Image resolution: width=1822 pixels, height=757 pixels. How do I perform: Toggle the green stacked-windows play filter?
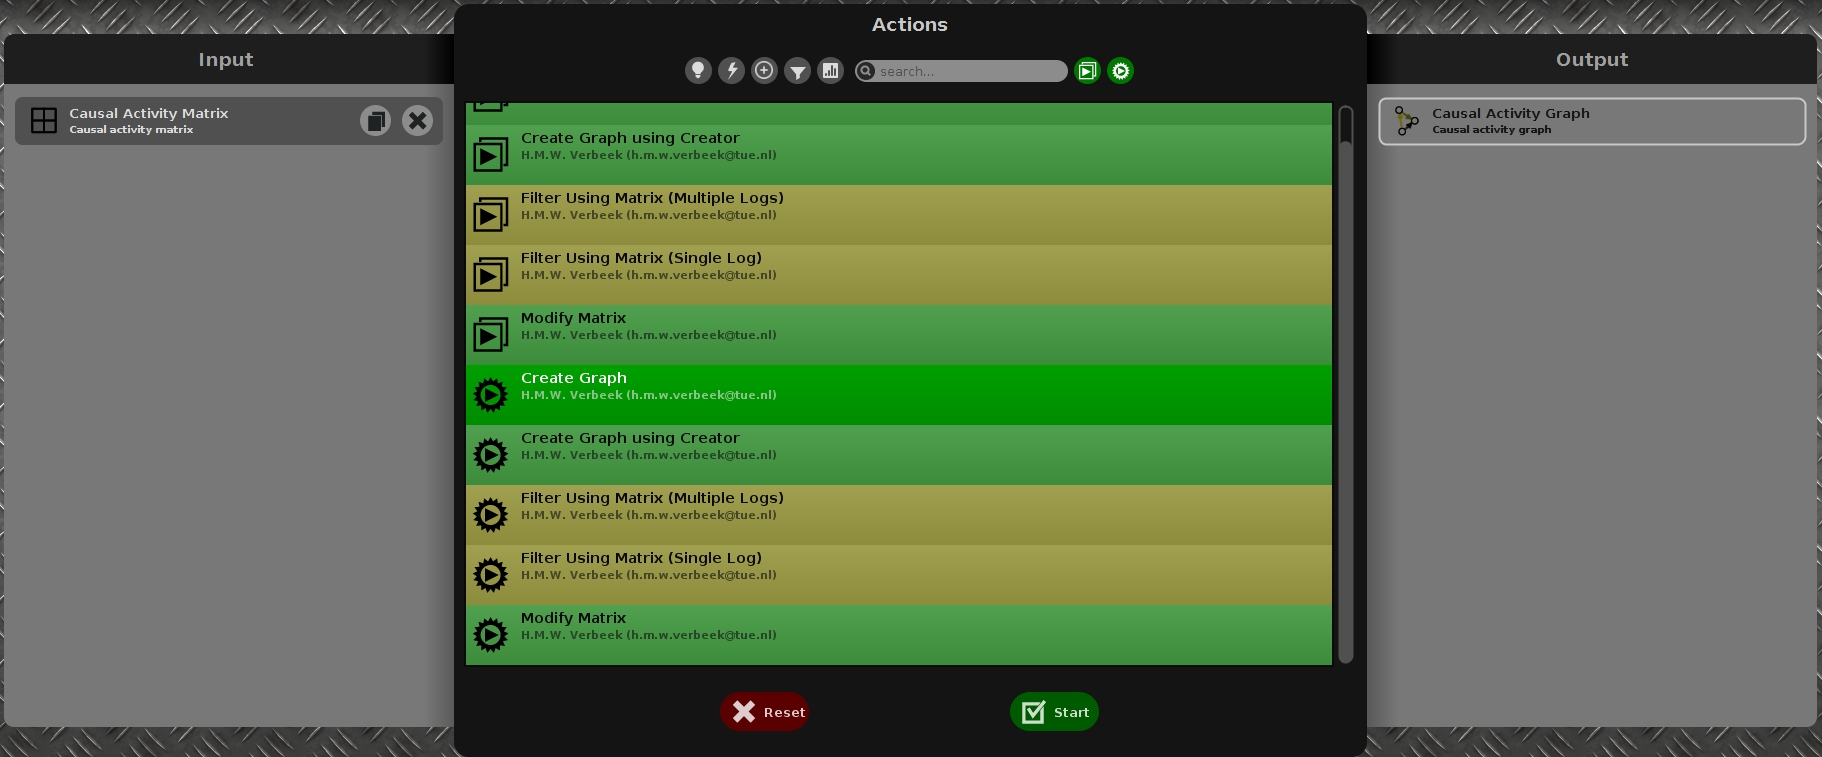[1087, 71]
